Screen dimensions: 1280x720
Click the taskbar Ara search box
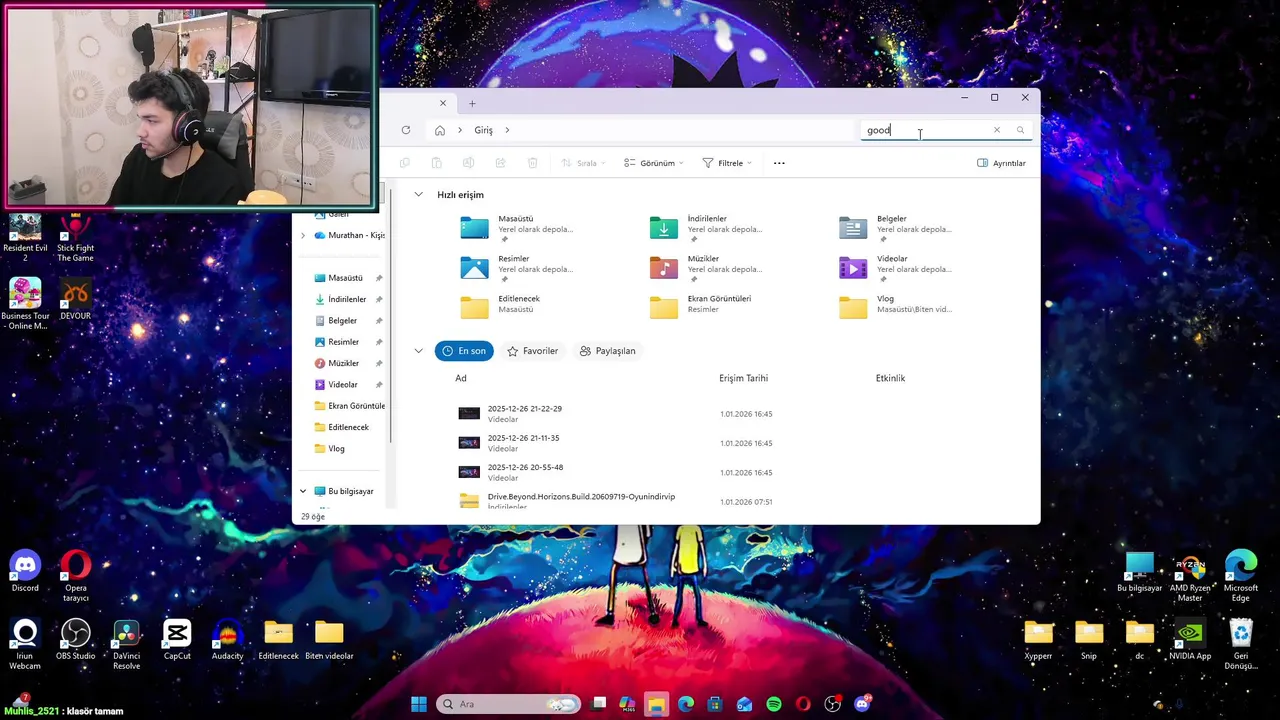[508, 704]
